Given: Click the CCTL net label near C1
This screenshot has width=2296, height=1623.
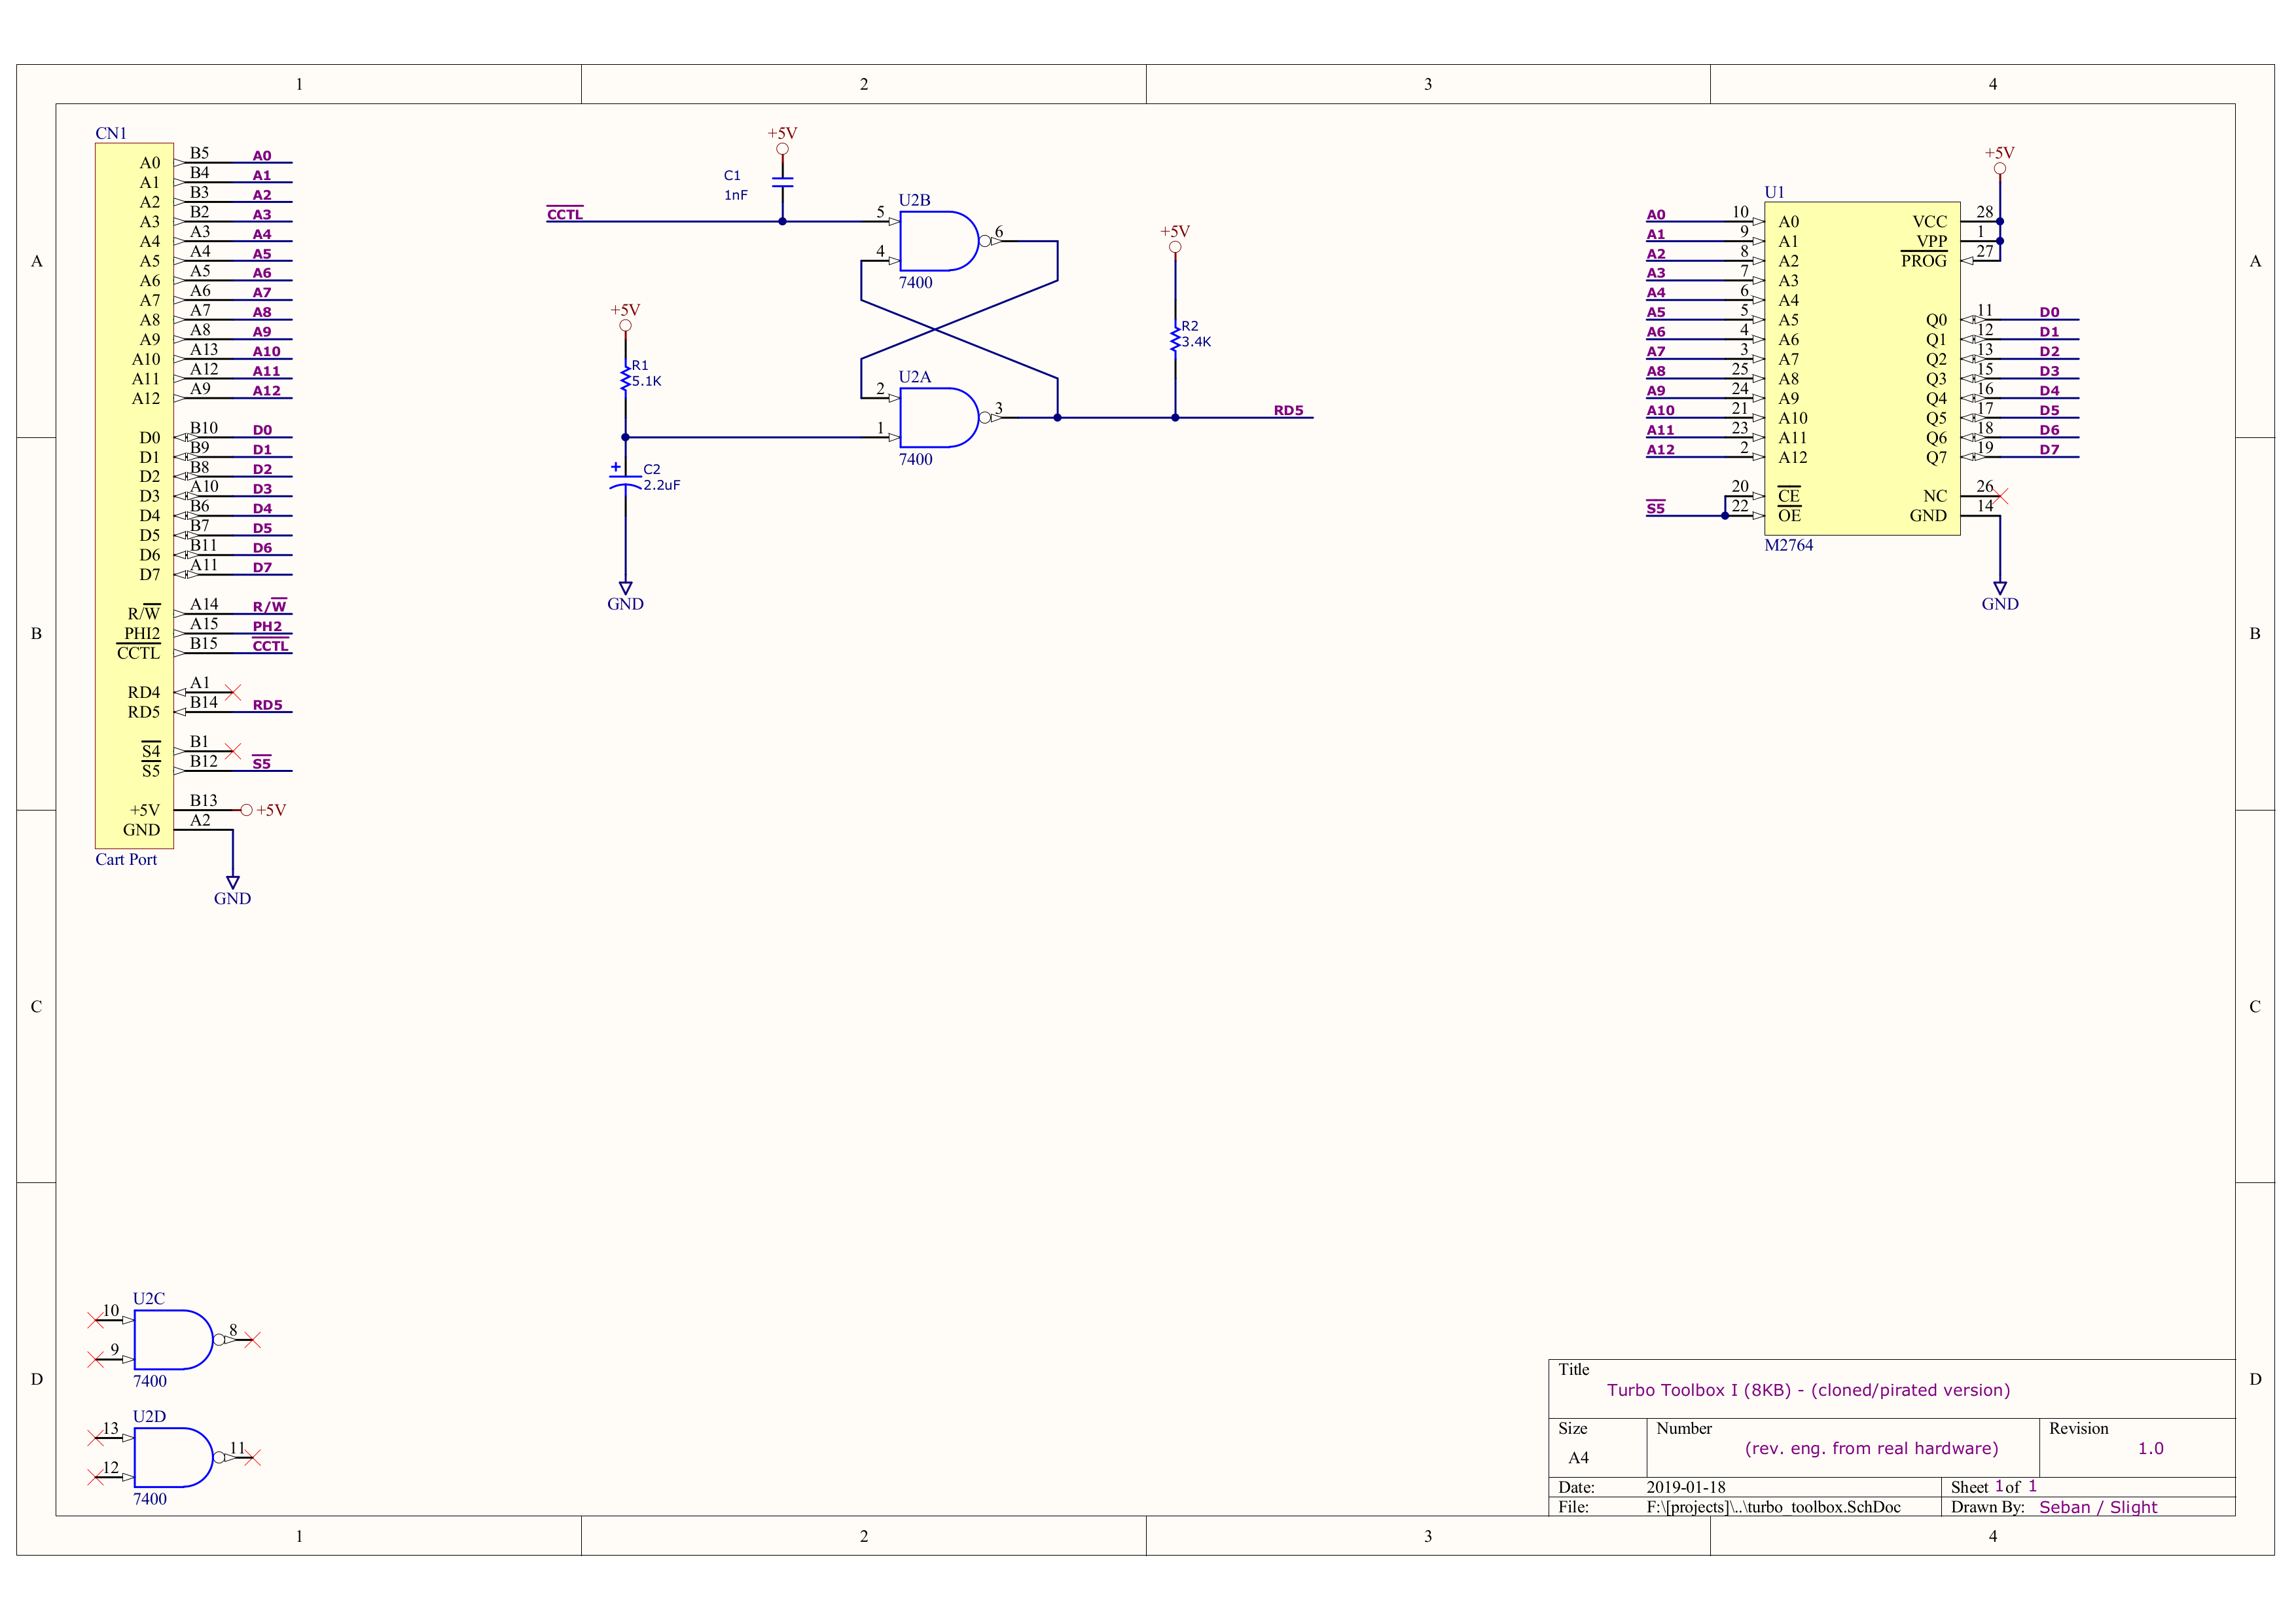Looking at the screenshot, I should coord(565,215).
